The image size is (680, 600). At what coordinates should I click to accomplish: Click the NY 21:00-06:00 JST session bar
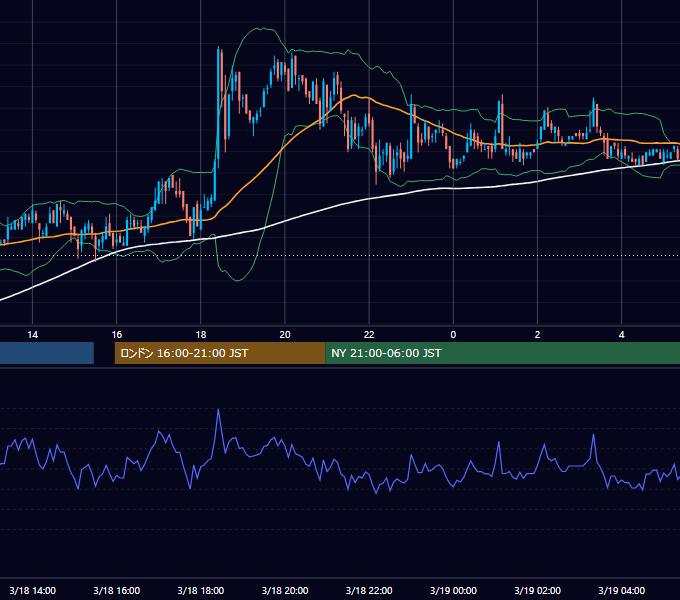503,353
